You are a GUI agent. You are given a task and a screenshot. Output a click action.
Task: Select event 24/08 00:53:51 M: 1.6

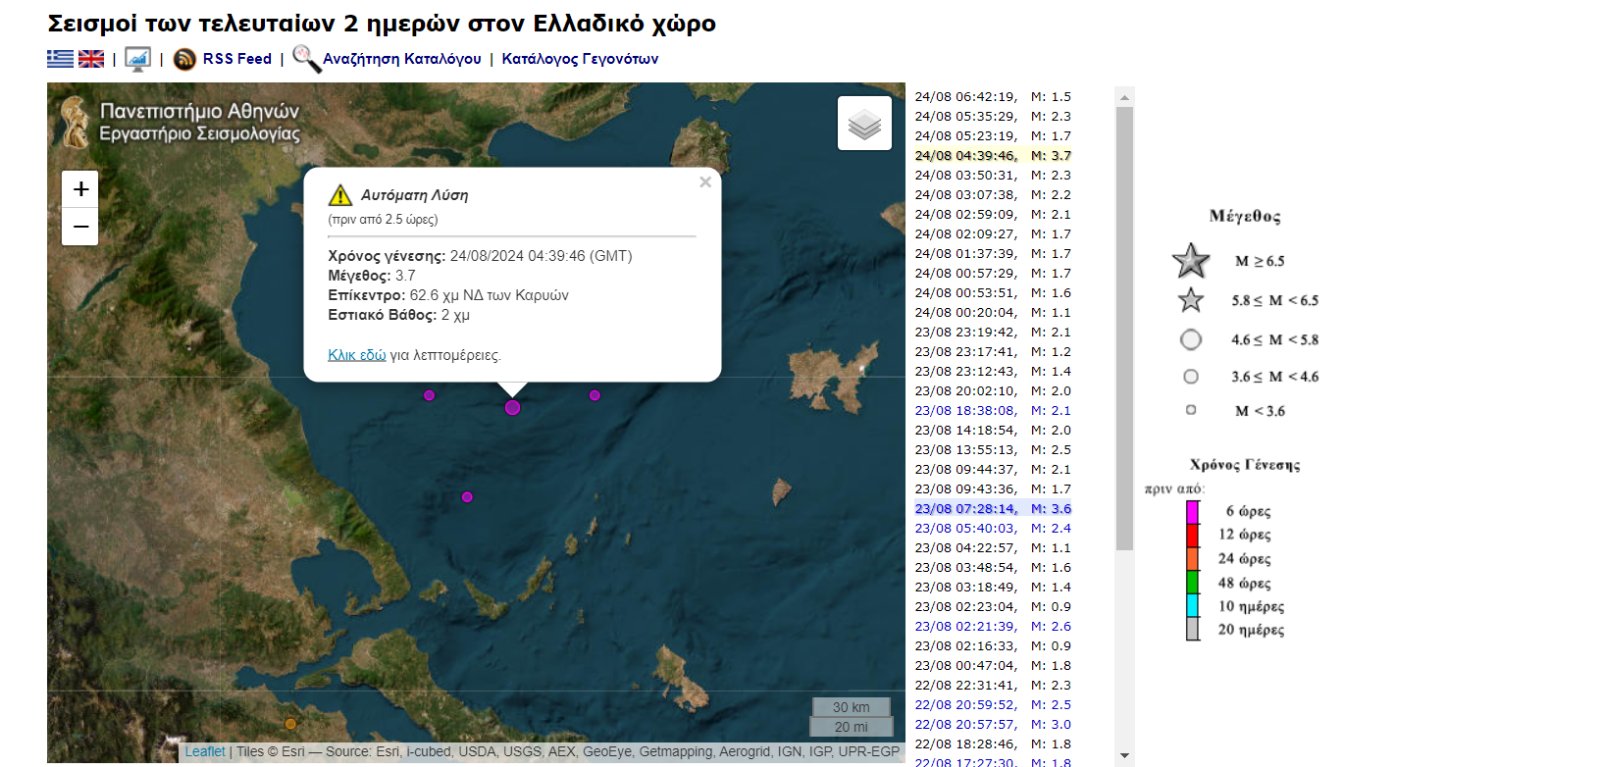coord(993,293)
